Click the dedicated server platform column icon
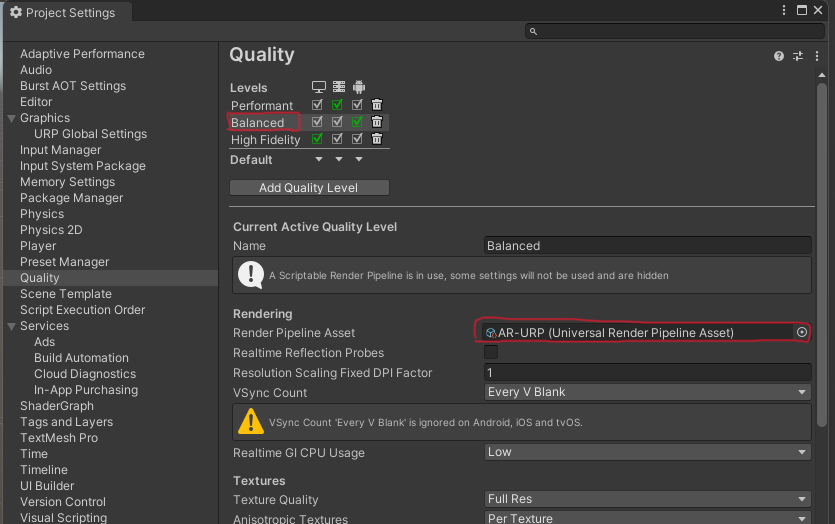 [x=339, y=87]
